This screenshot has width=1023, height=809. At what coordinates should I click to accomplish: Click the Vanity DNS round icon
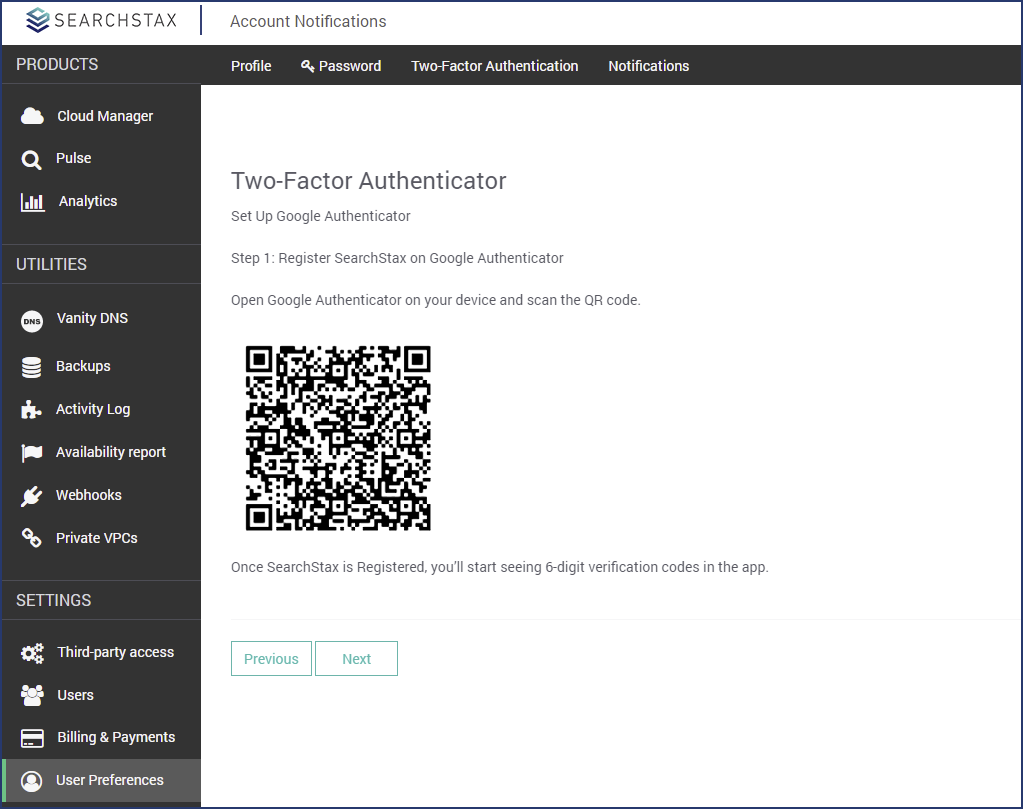pos(31,321)
